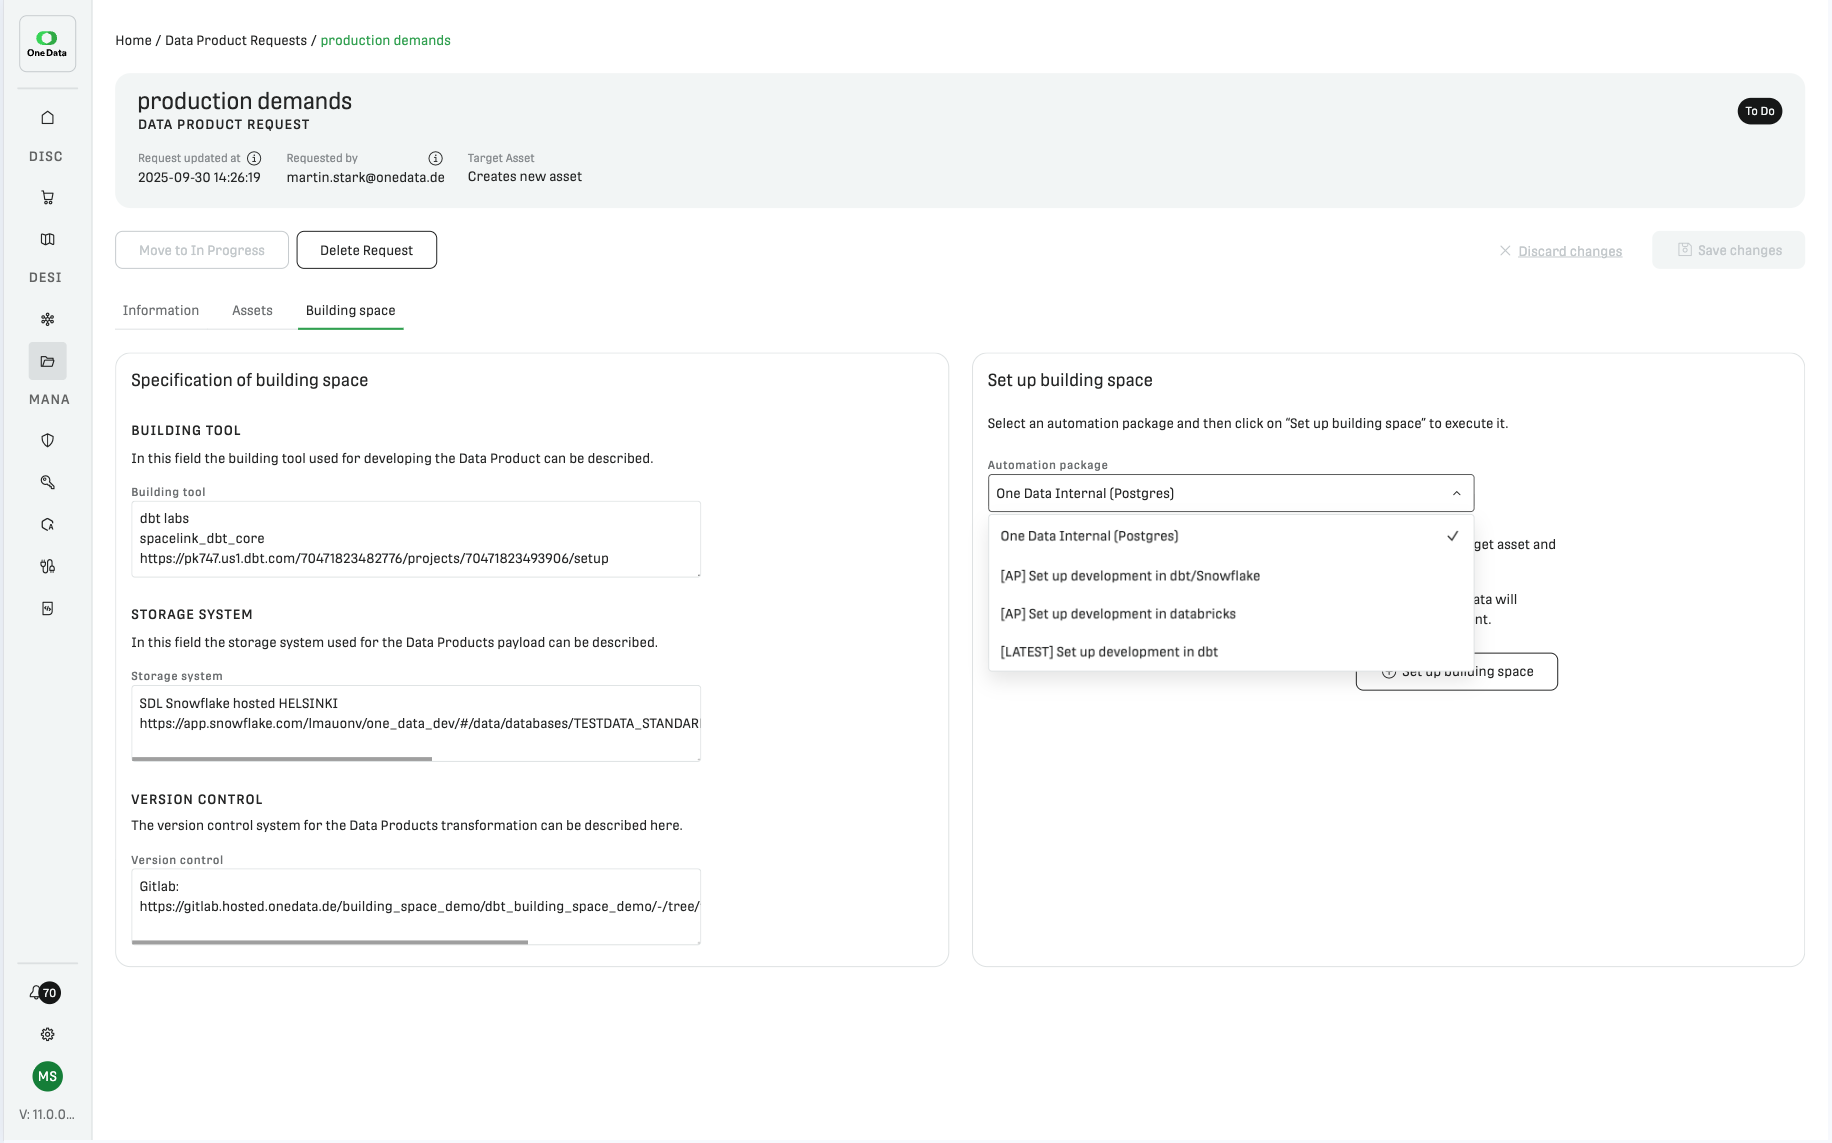Click horizontal scrollbar in Storage system field
This screenshot has height=1143, width=1832.
pyautogui.click(x=282, y=759)
